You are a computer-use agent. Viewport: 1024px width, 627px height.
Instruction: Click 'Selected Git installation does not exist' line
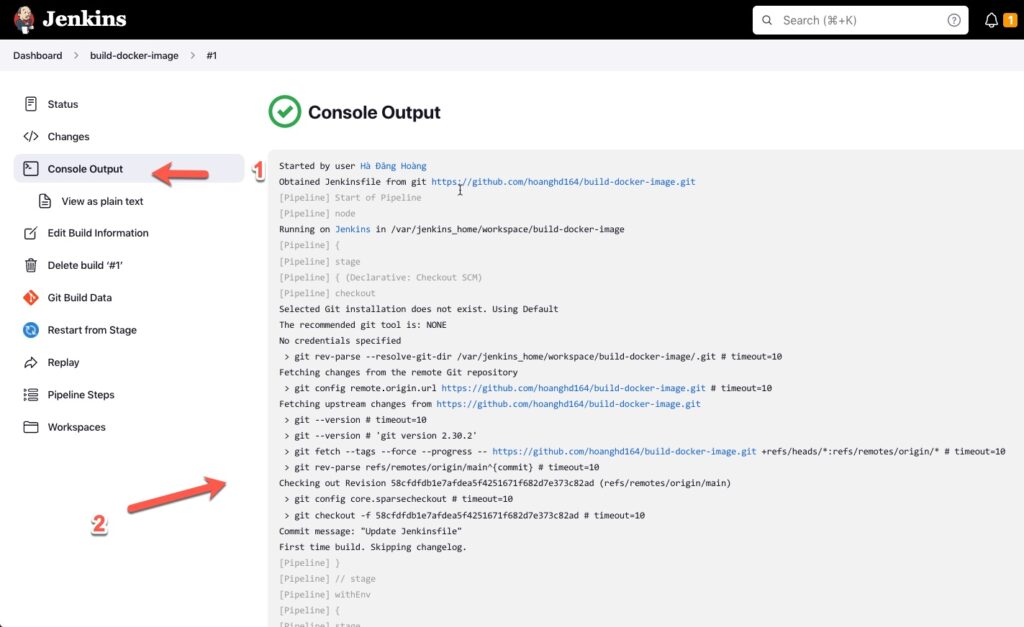(419, 309)
